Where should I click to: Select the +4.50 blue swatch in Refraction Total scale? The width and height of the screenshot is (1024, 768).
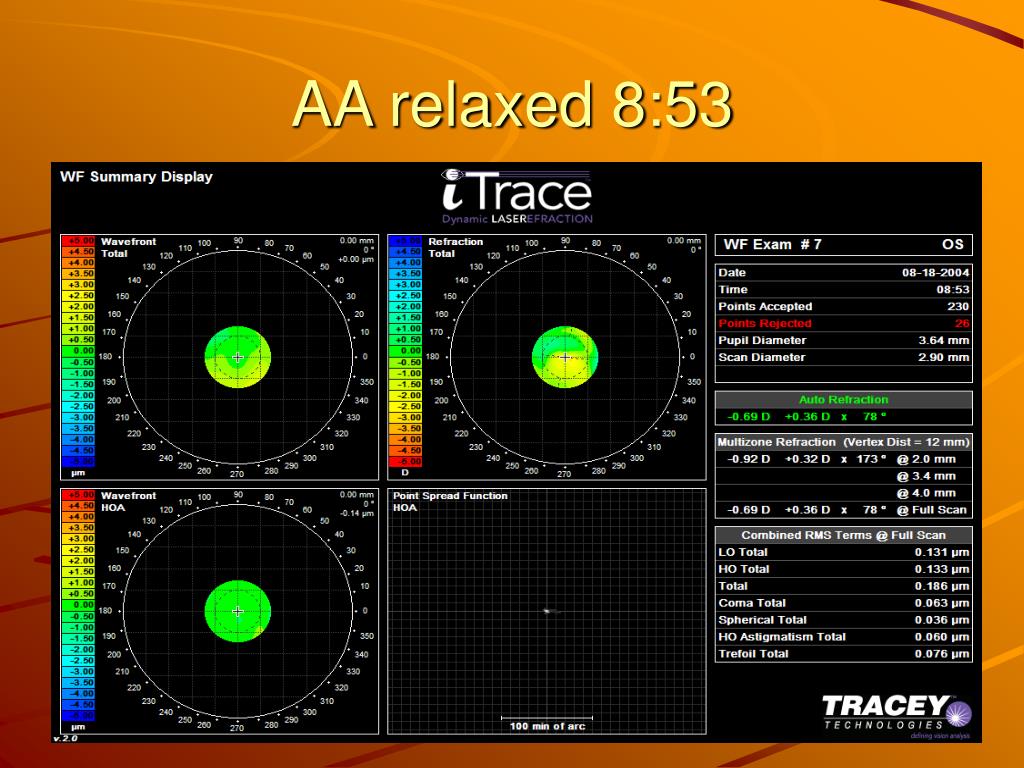[x=406, y=251]
